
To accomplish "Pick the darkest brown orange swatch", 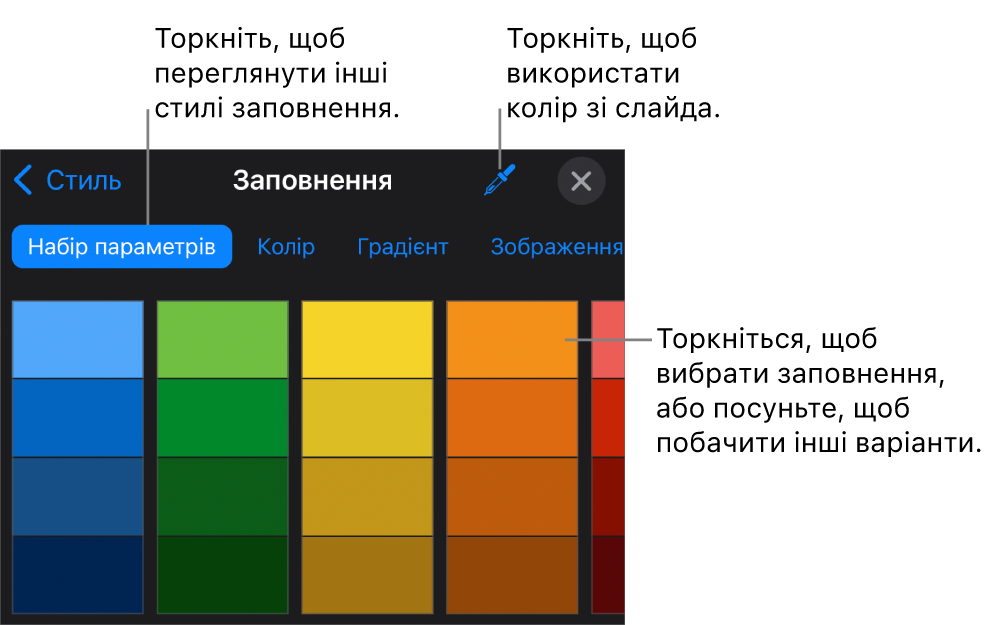I will tap(513, 575).
